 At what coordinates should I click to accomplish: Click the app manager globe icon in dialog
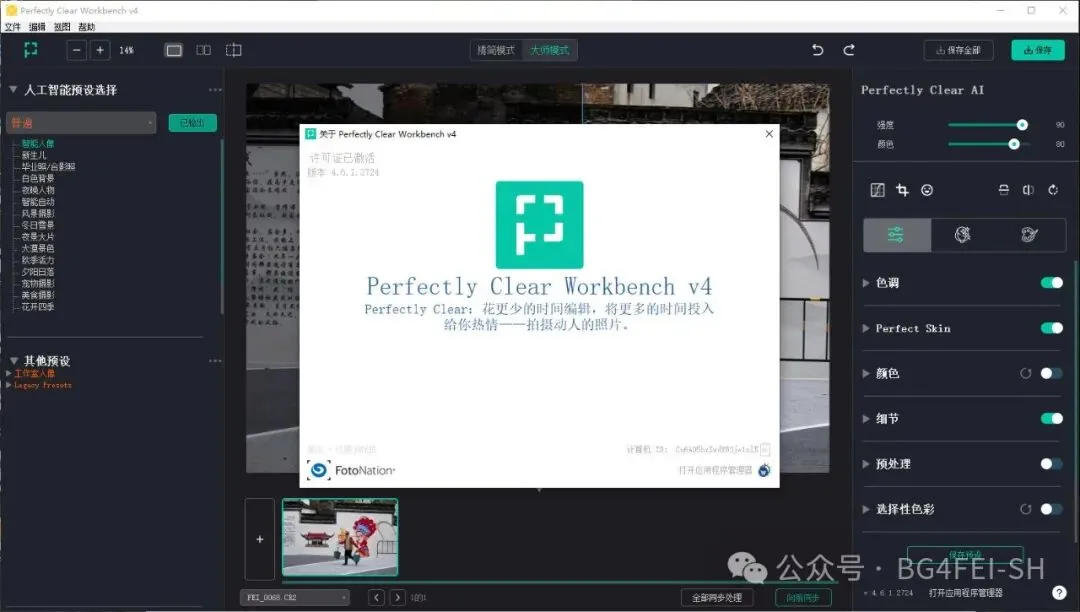pyautogui.click(x=764, y=470)
